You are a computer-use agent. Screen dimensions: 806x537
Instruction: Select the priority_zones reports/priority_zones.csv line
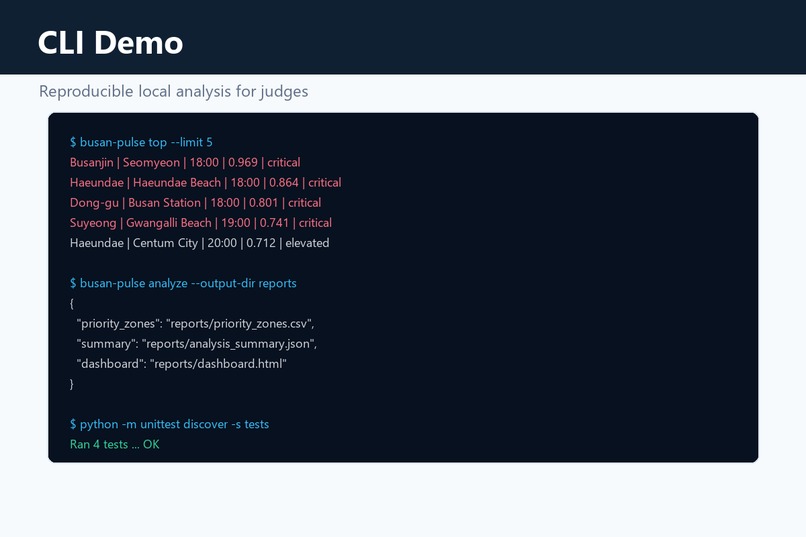click(195, 324)
